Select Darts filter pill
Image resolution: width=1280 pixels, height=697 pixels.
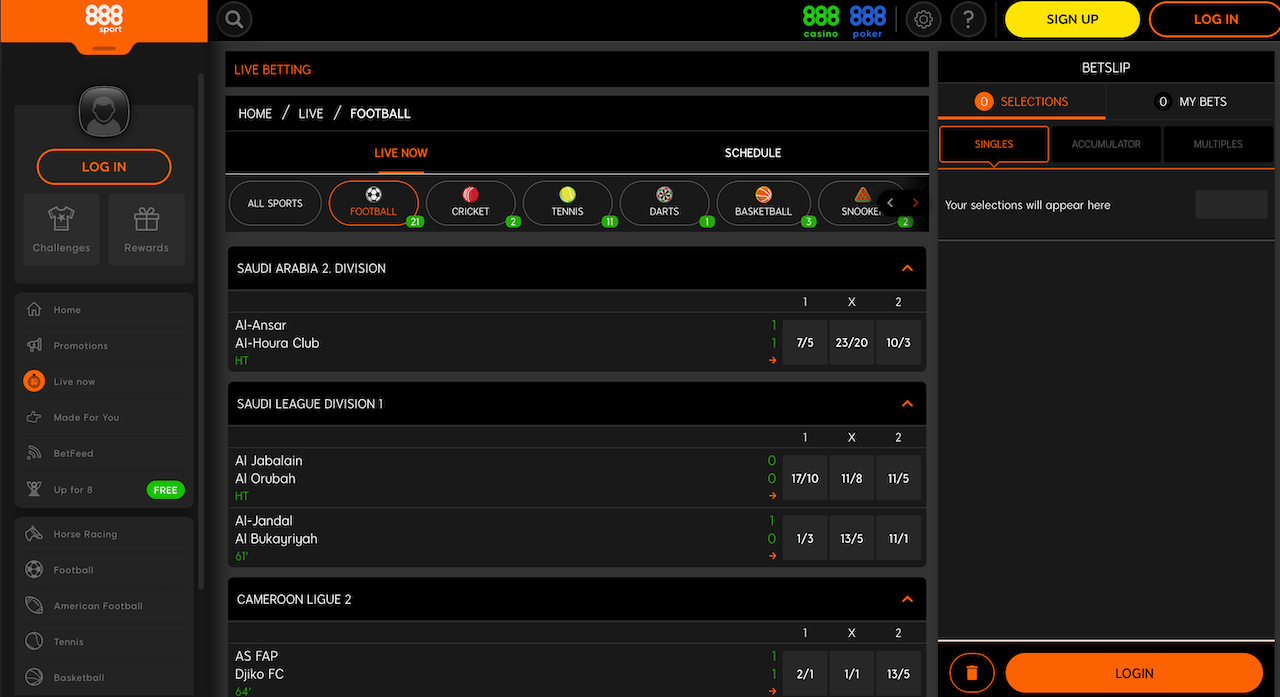pyautogui.click(x=664, y=203)
